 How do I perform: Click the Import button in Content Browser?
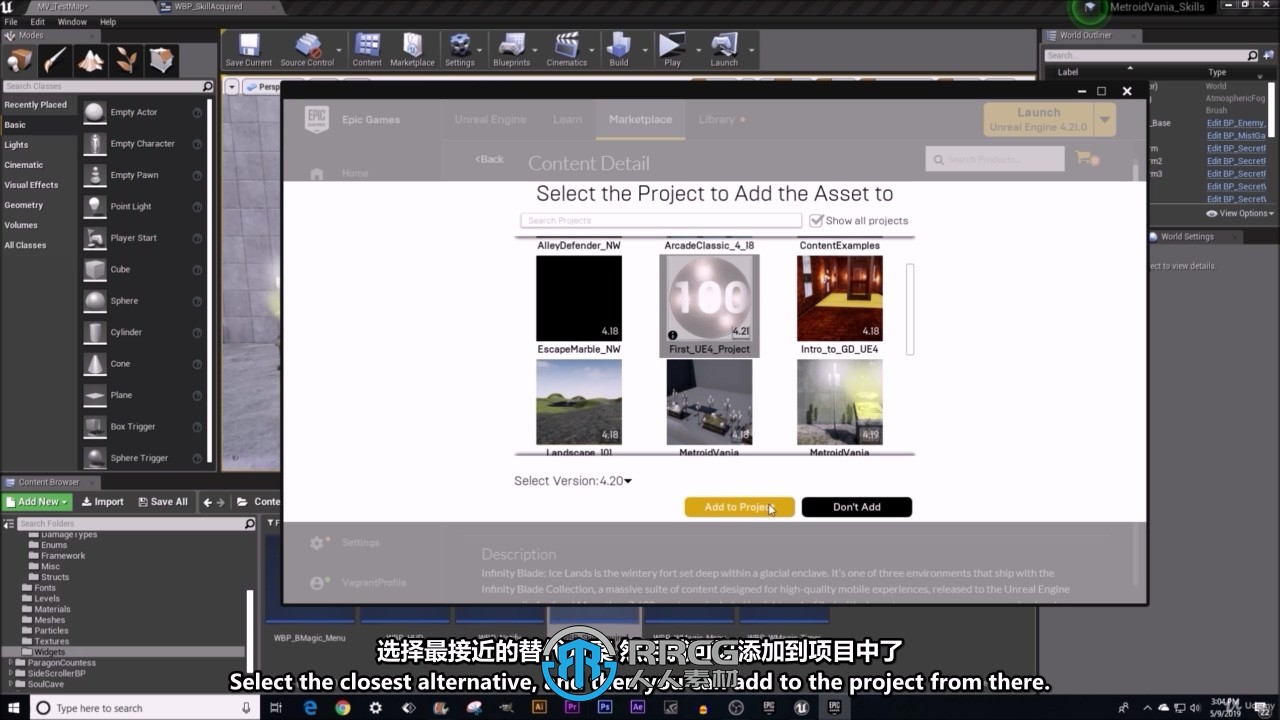coord(103,502)
